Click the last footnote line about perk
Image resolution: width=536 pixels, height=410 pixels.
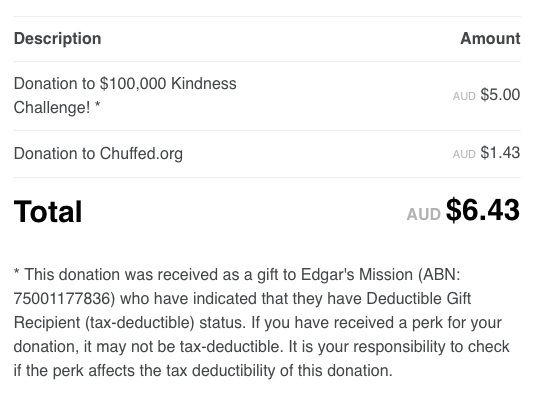click(x=203, y=371)
